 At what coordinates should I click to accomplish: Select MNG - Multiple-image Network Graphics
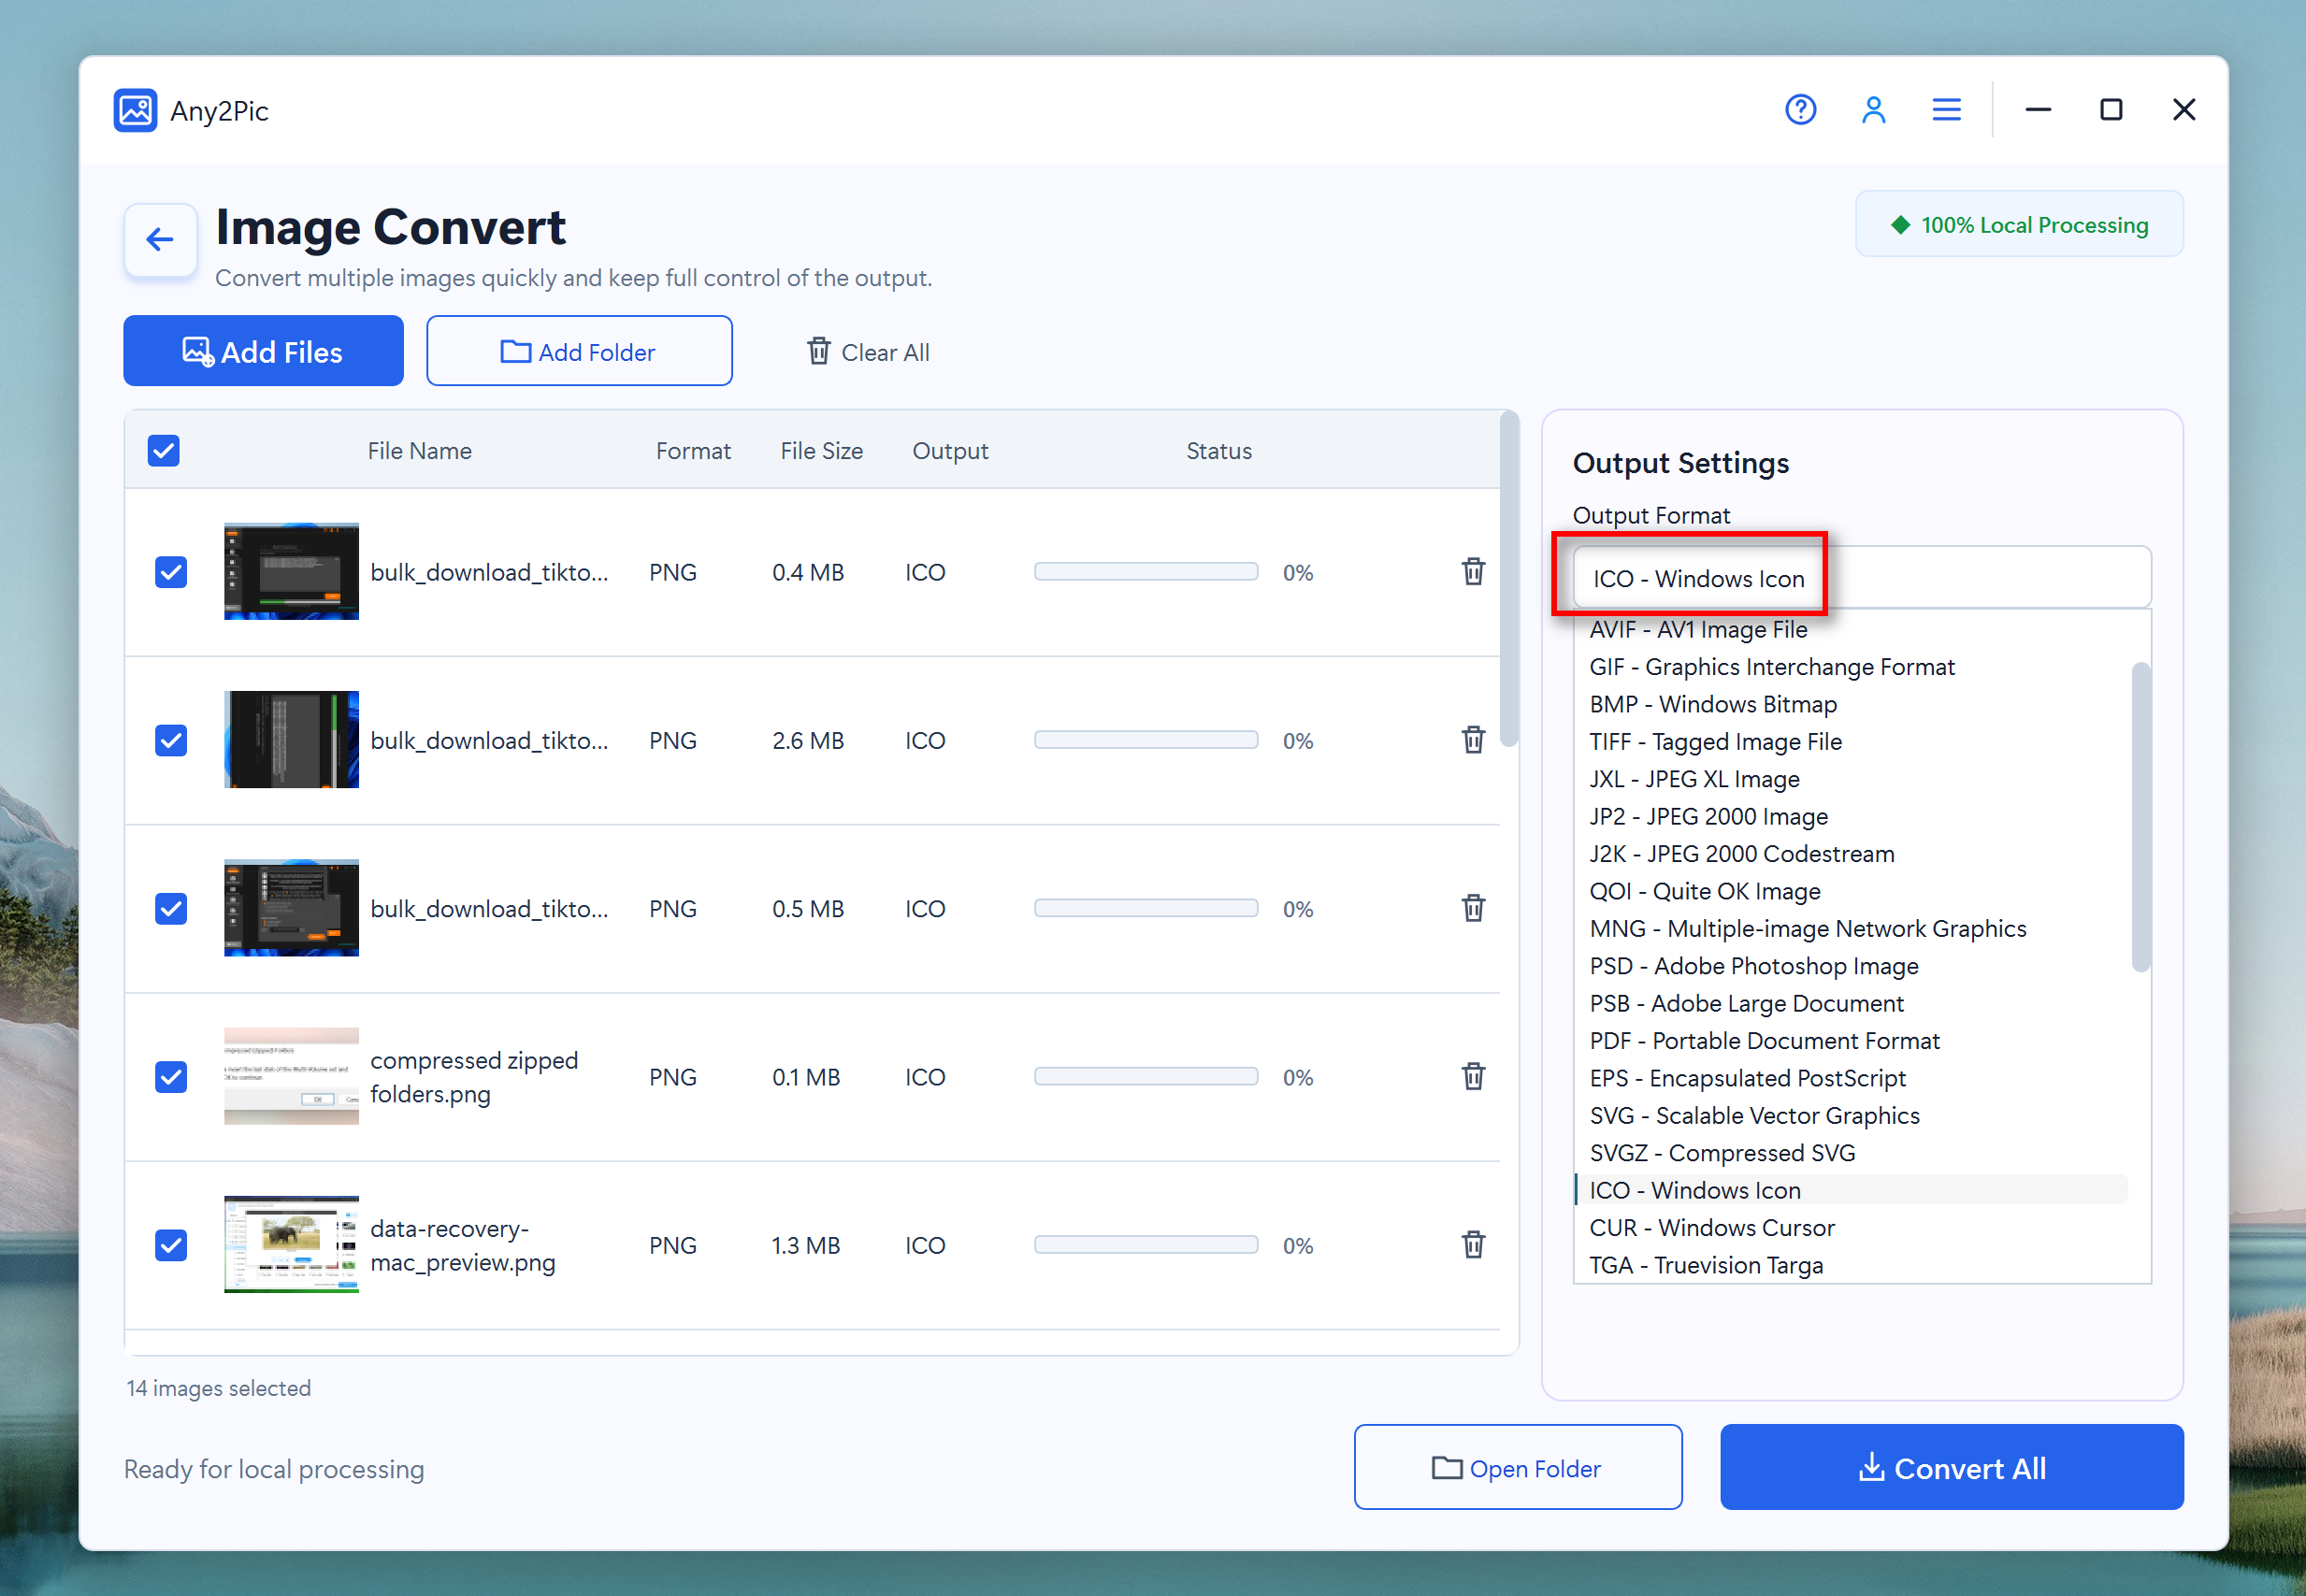[x=1851, y=928]
